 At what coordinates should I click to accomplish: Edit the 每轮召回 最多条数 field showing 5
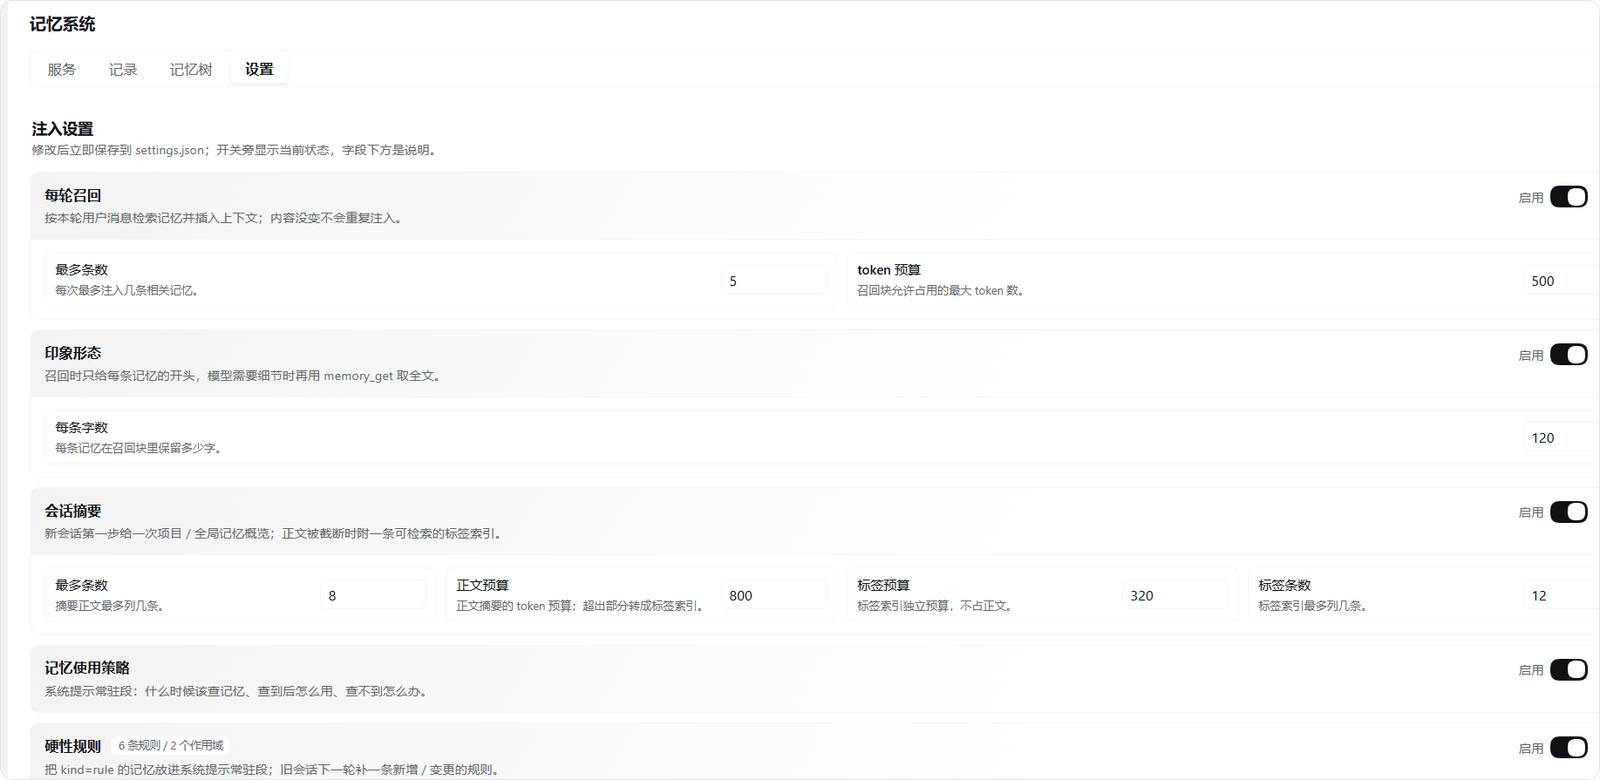(x=774, y=281)
